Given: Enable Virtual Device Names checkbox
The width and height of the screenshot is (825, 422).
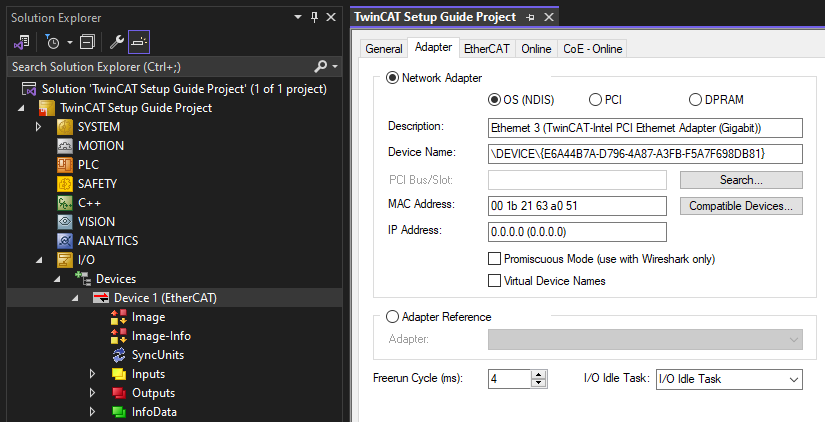Looking at the screenshot, I should 495,280.
